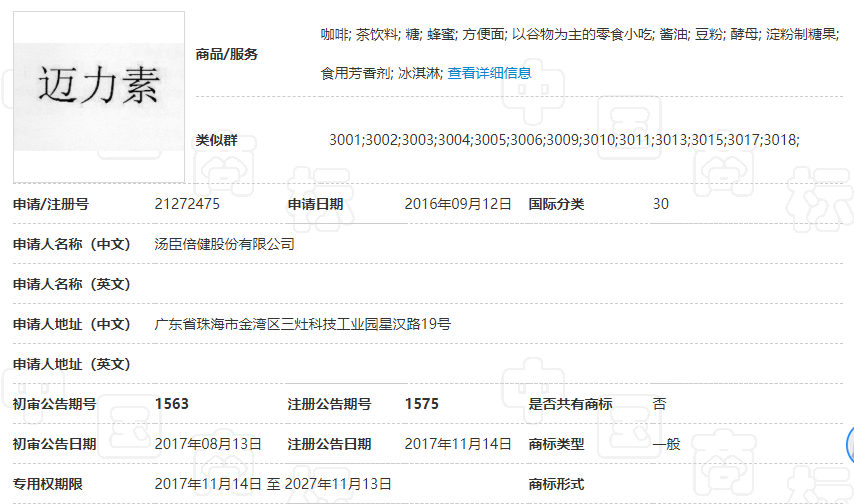The image size is (854, 504).
Task: Click the address 广东省珠海市金湾区三灶科技工业园星汉路19号
Action: point(303,324)
